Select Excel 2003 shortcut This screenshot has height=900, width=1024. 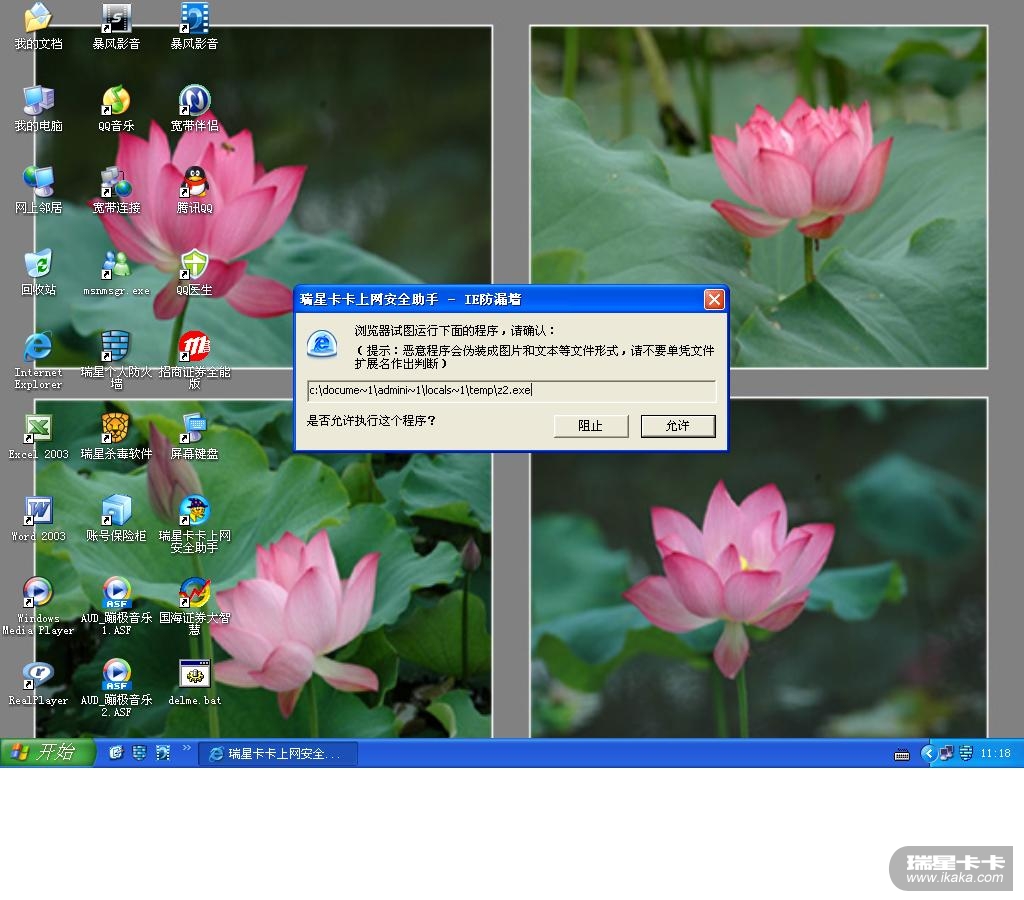point(38,437)
